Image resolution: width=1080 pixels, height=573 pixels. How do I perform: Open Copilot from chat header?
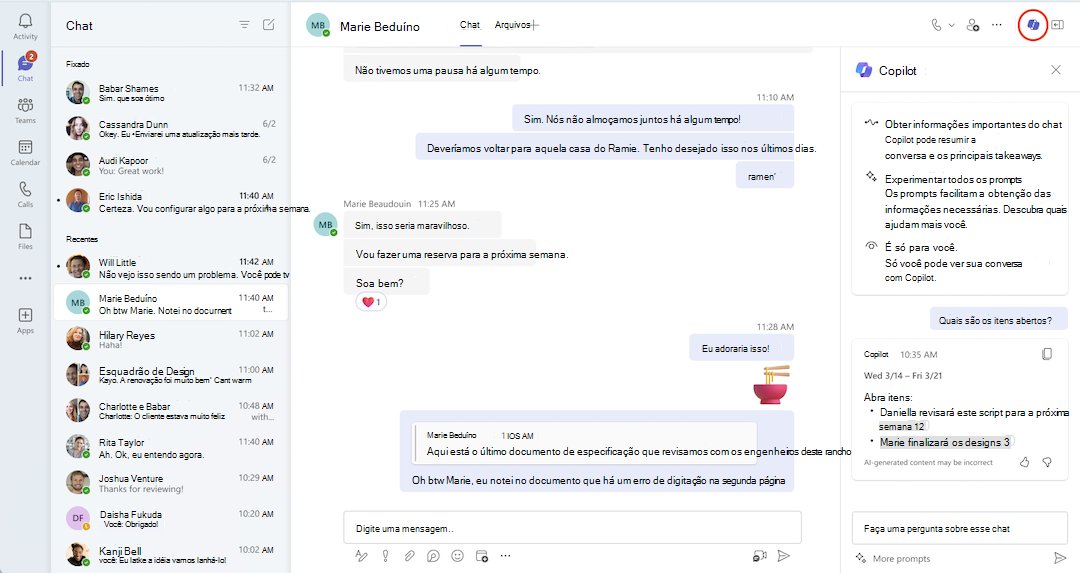(1033, 25)
